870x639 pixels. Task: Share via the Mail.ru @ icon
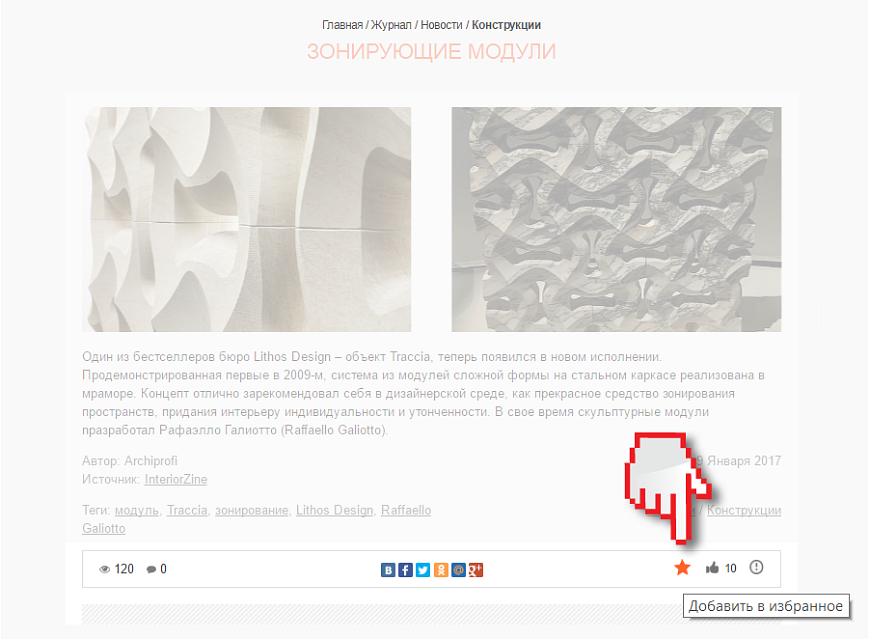(458, 570)
